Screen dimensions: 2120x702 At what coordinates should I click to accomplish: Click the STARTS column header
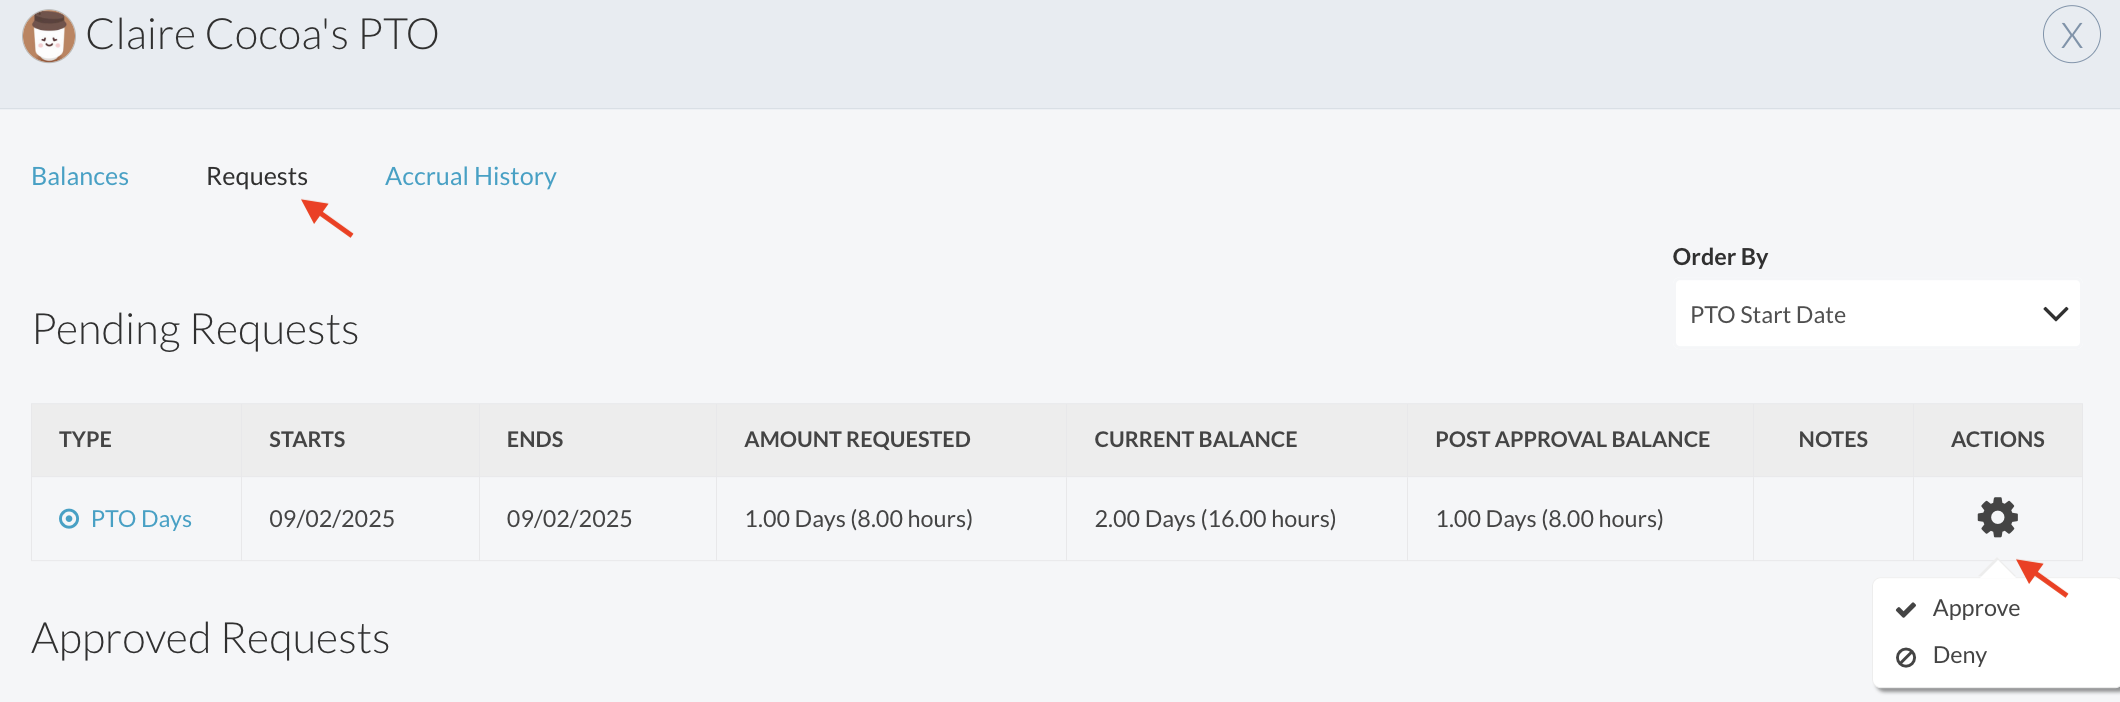307,439
